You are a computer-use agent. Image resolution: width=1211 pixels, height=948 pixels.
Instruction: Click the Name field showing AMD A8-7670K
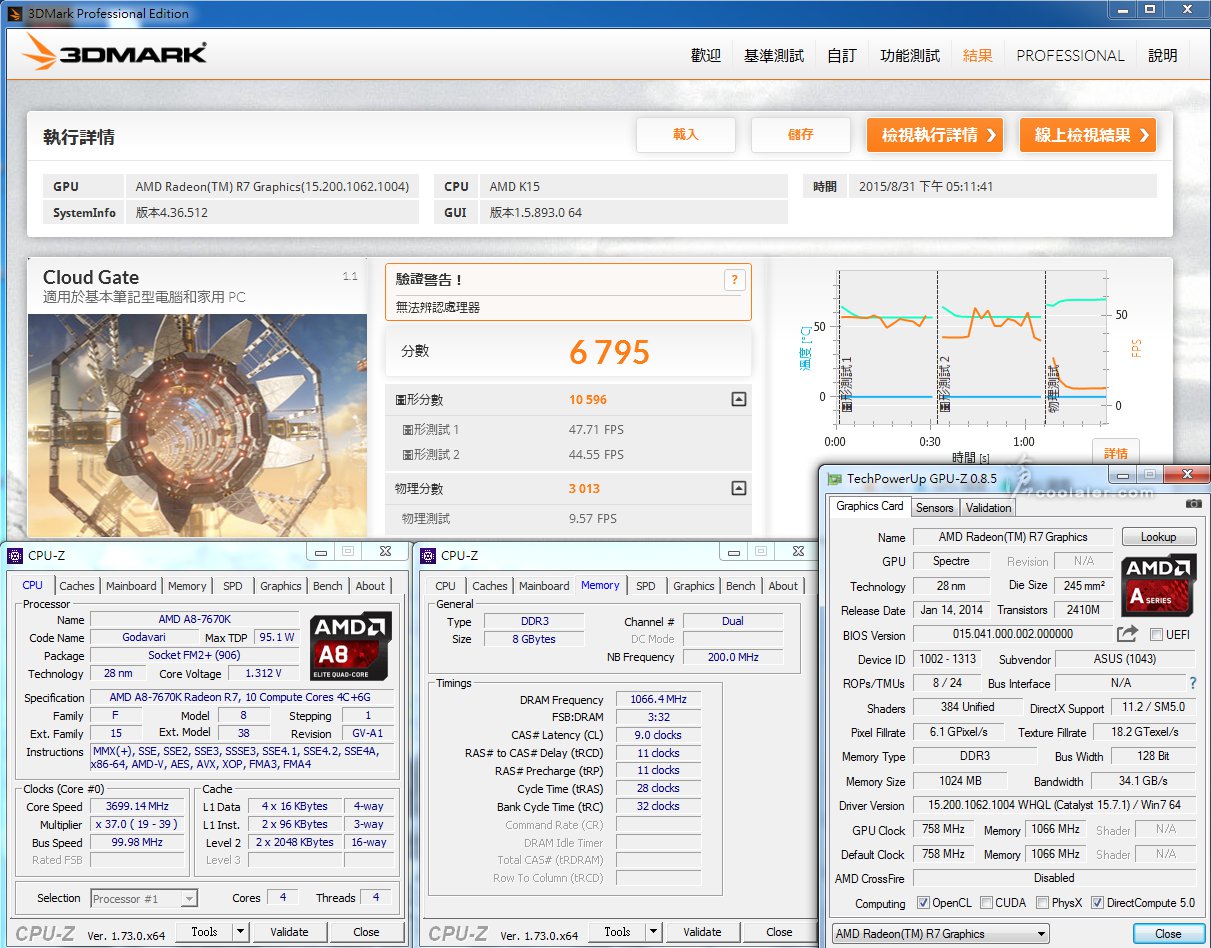coord(195,620)
